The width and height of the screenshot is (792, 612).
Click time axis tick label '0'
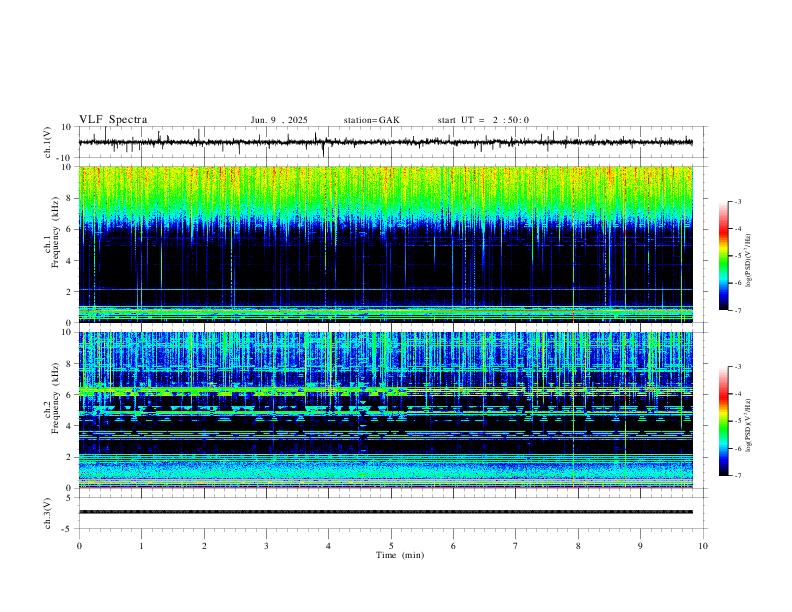pyautogui.click(x=79, y=546)
